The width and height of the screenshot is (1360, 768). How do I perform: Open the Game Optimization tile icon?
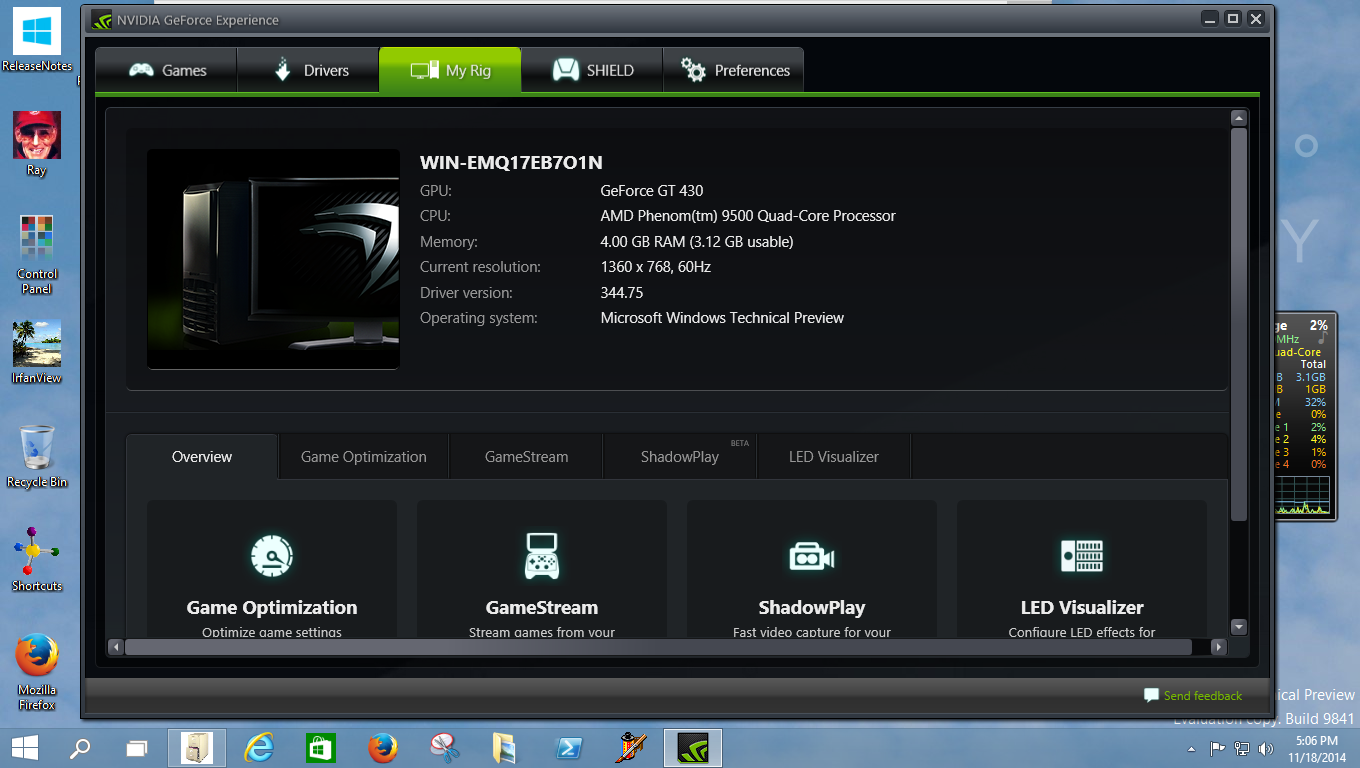272,556
